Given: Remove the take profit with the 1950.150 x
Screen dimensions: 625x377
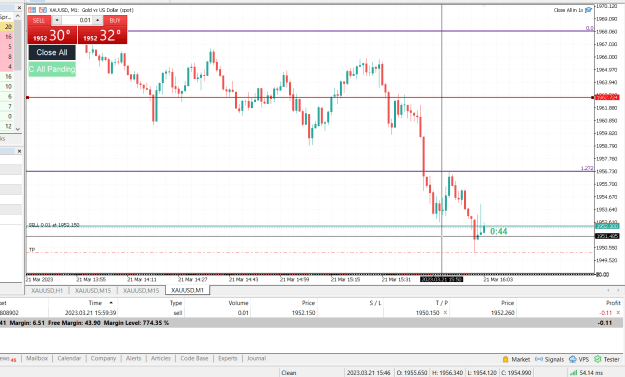Looking at the screenshot, I should click(445, 313).
